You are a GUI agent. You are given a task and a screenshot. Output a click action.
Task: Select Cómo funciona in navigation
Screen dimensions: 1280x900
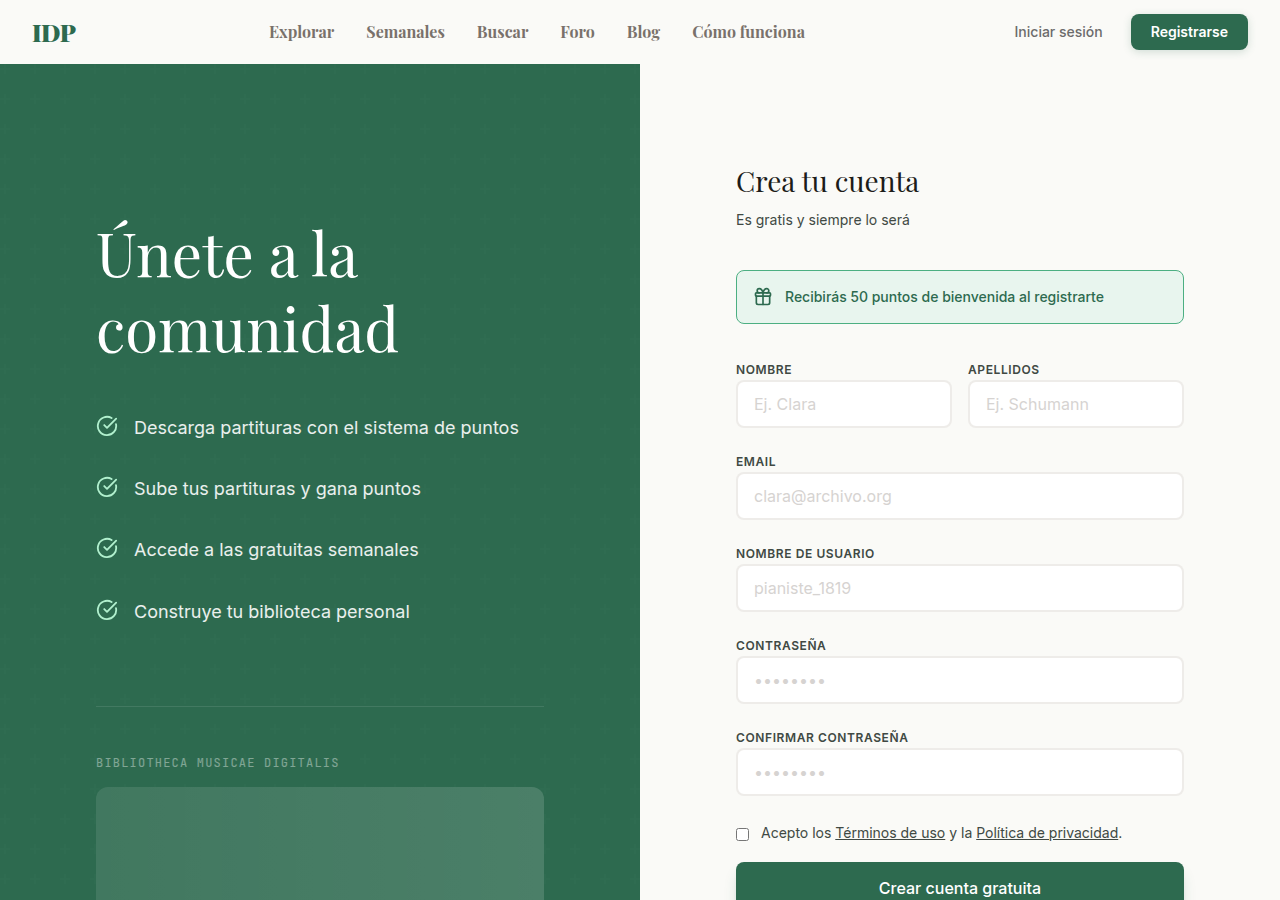pos(748,32)
